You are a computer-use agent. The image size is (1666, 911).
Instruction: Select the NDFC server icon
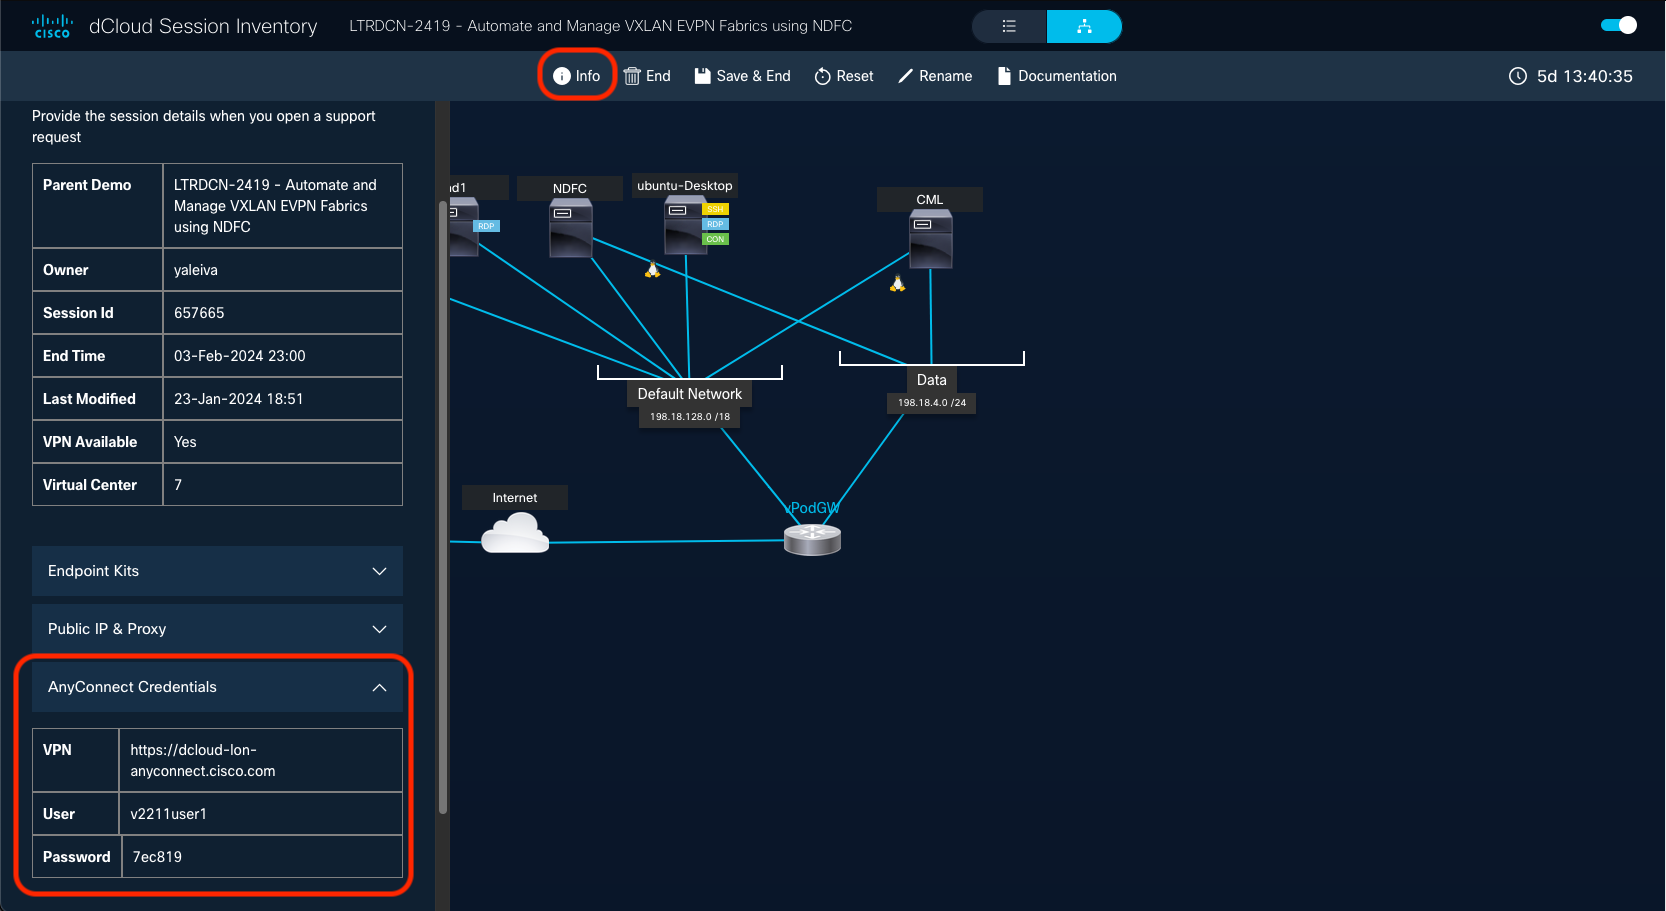[x=571, y=228]
